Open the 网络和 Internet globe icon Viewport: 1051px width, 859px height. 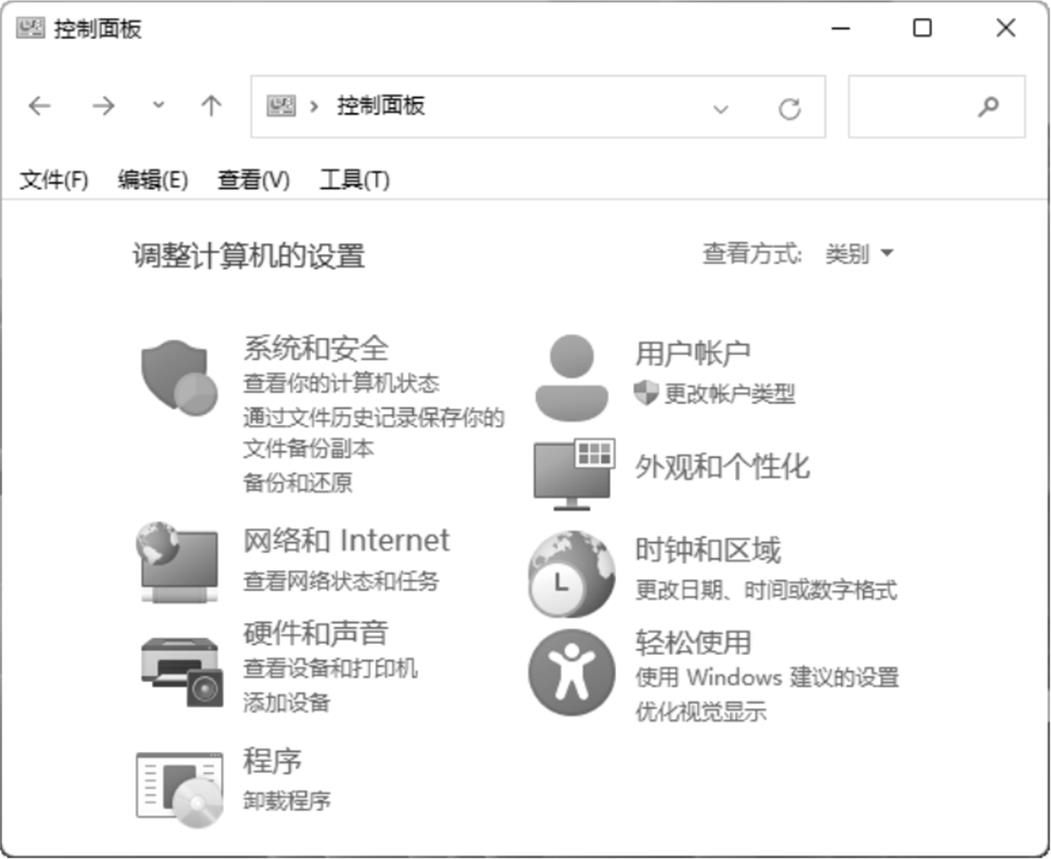[178, 561]
